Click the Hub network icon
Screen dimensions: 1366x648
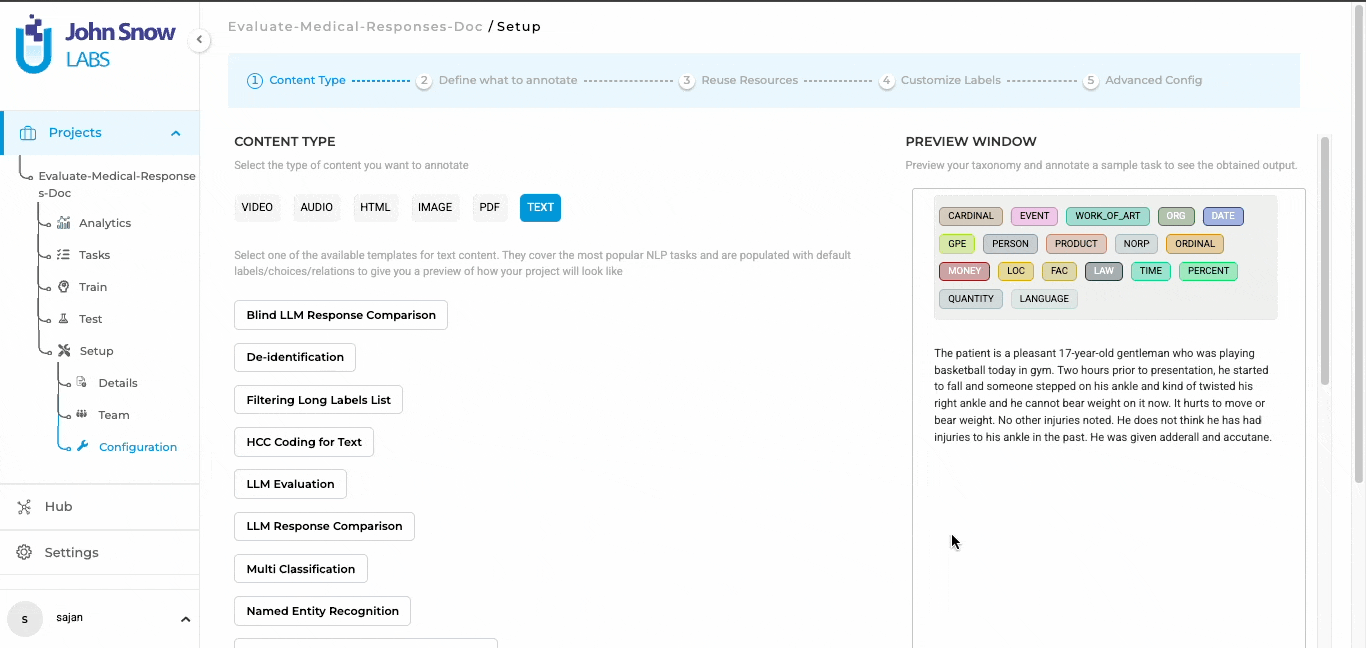click(25, 507)
